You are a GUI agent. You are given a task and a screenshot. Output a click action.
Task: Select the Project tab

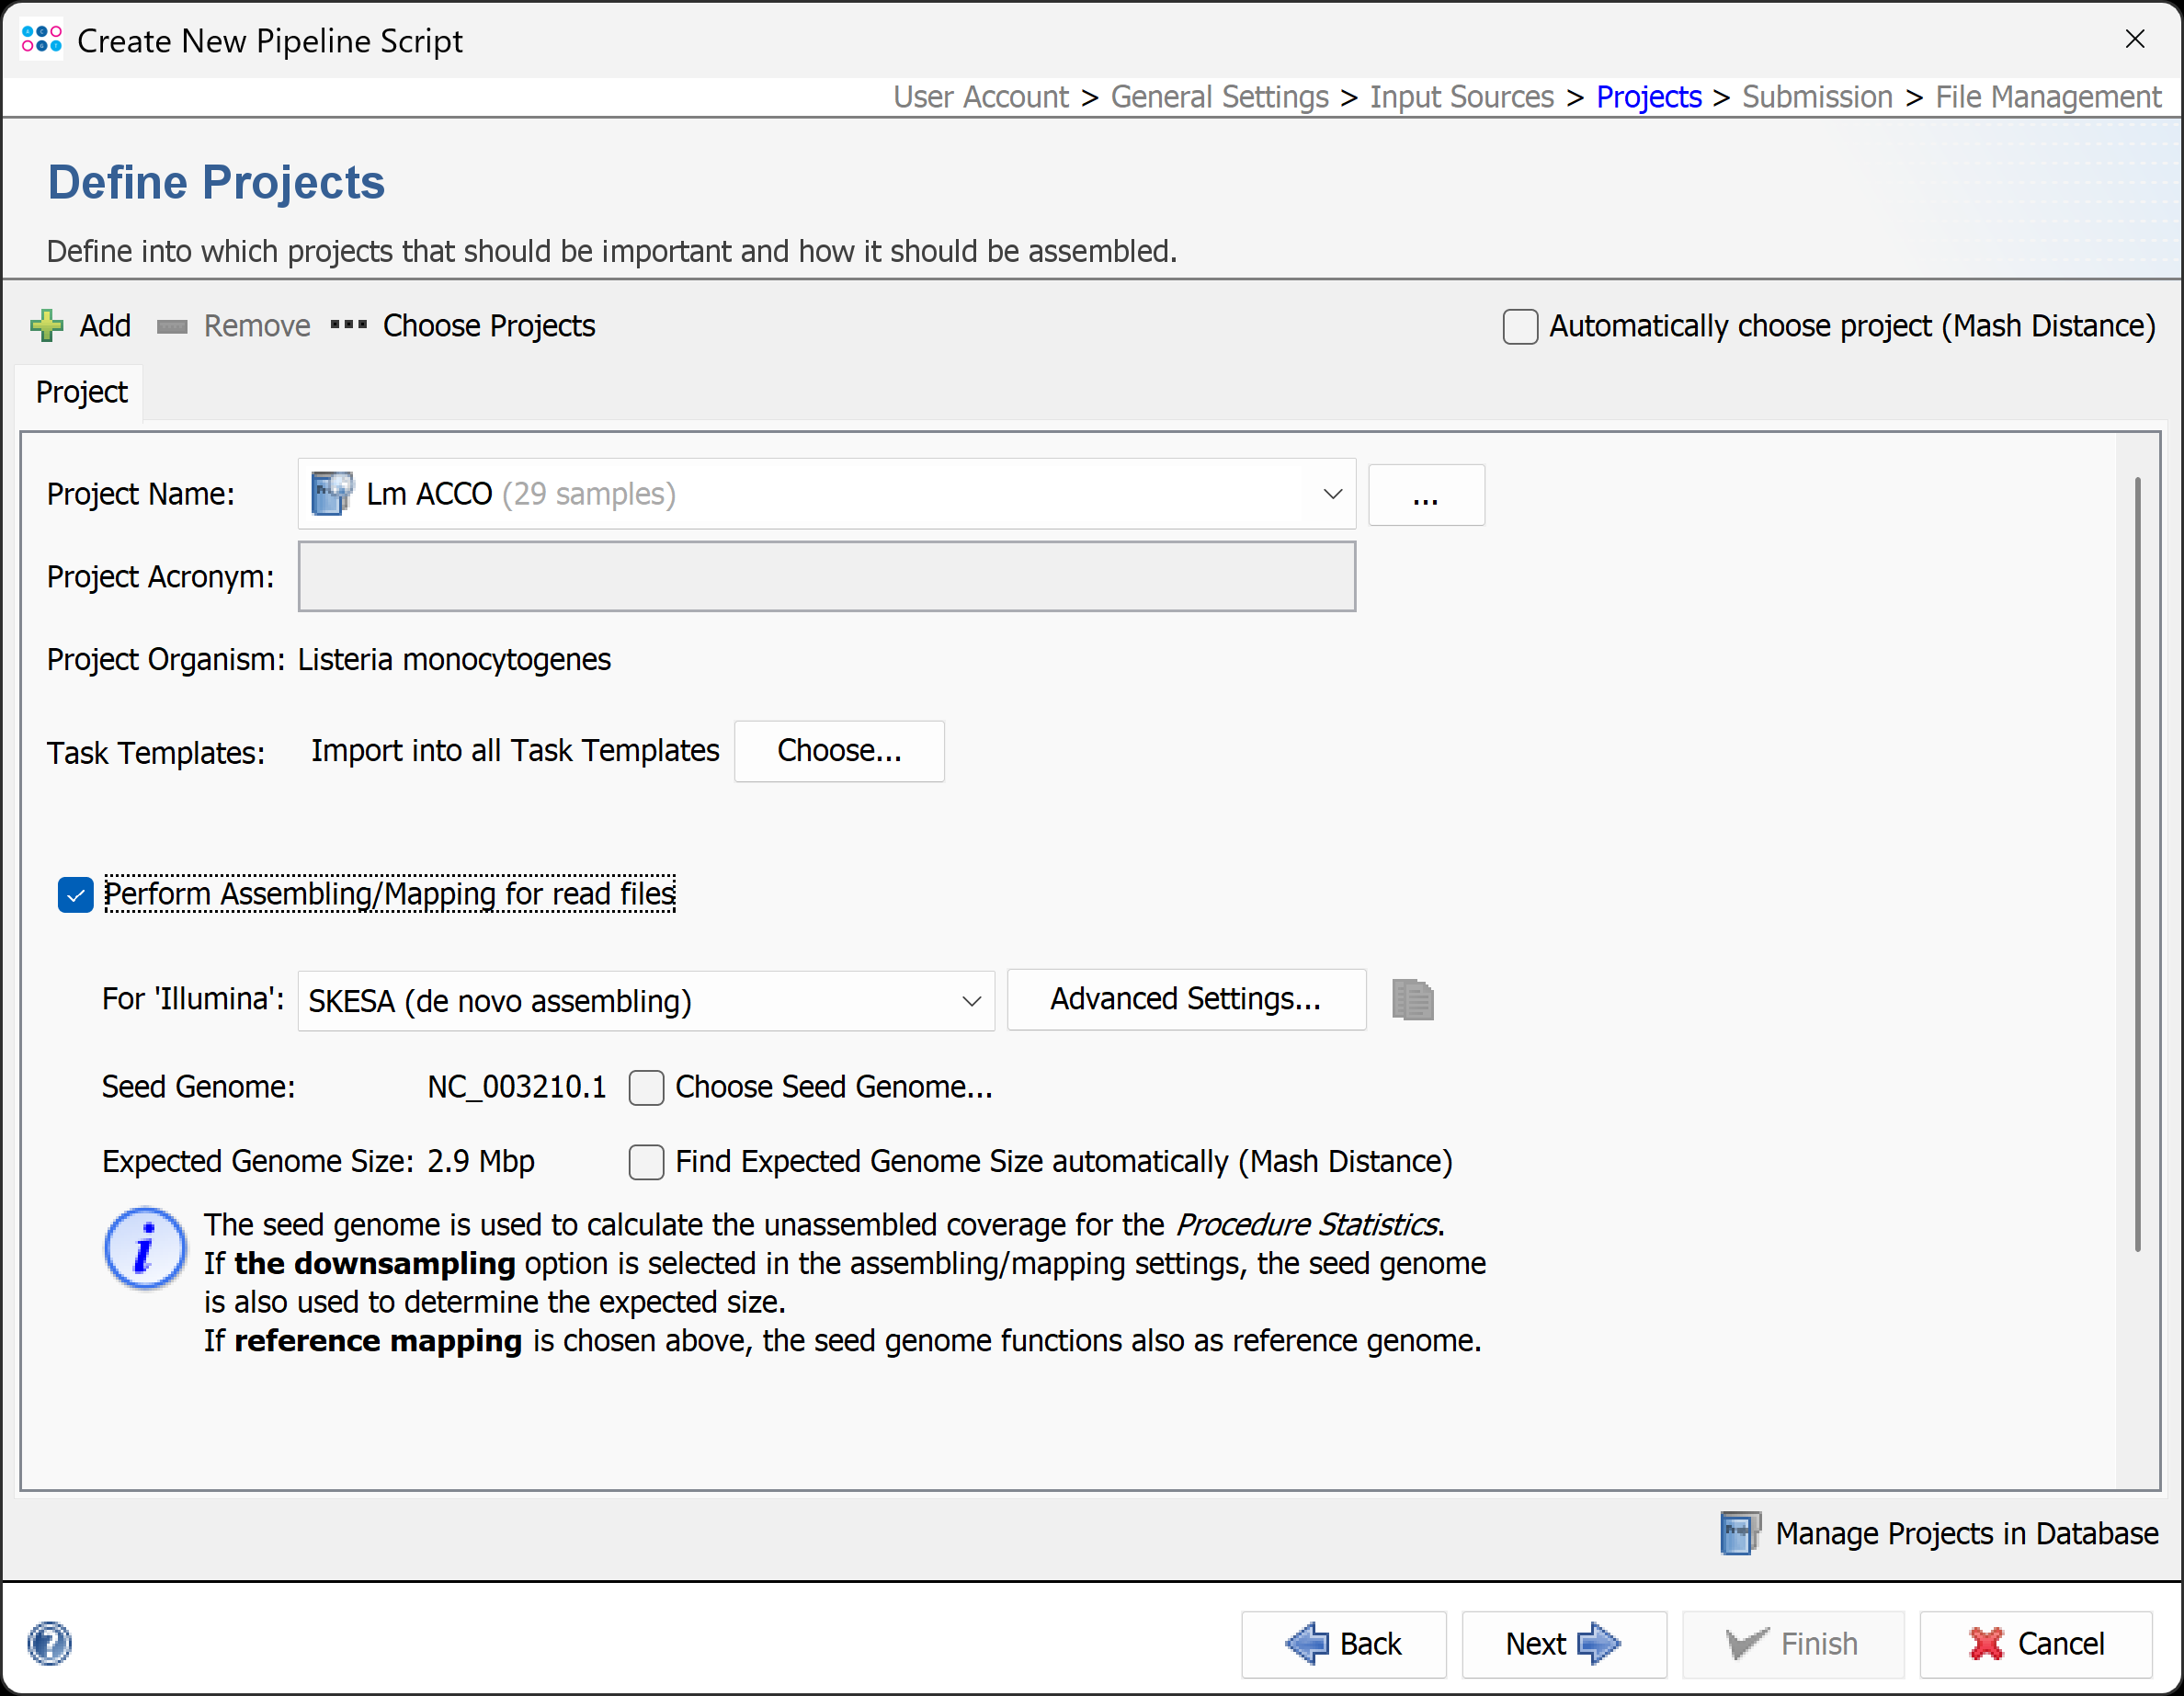click(x=82, y=392)
